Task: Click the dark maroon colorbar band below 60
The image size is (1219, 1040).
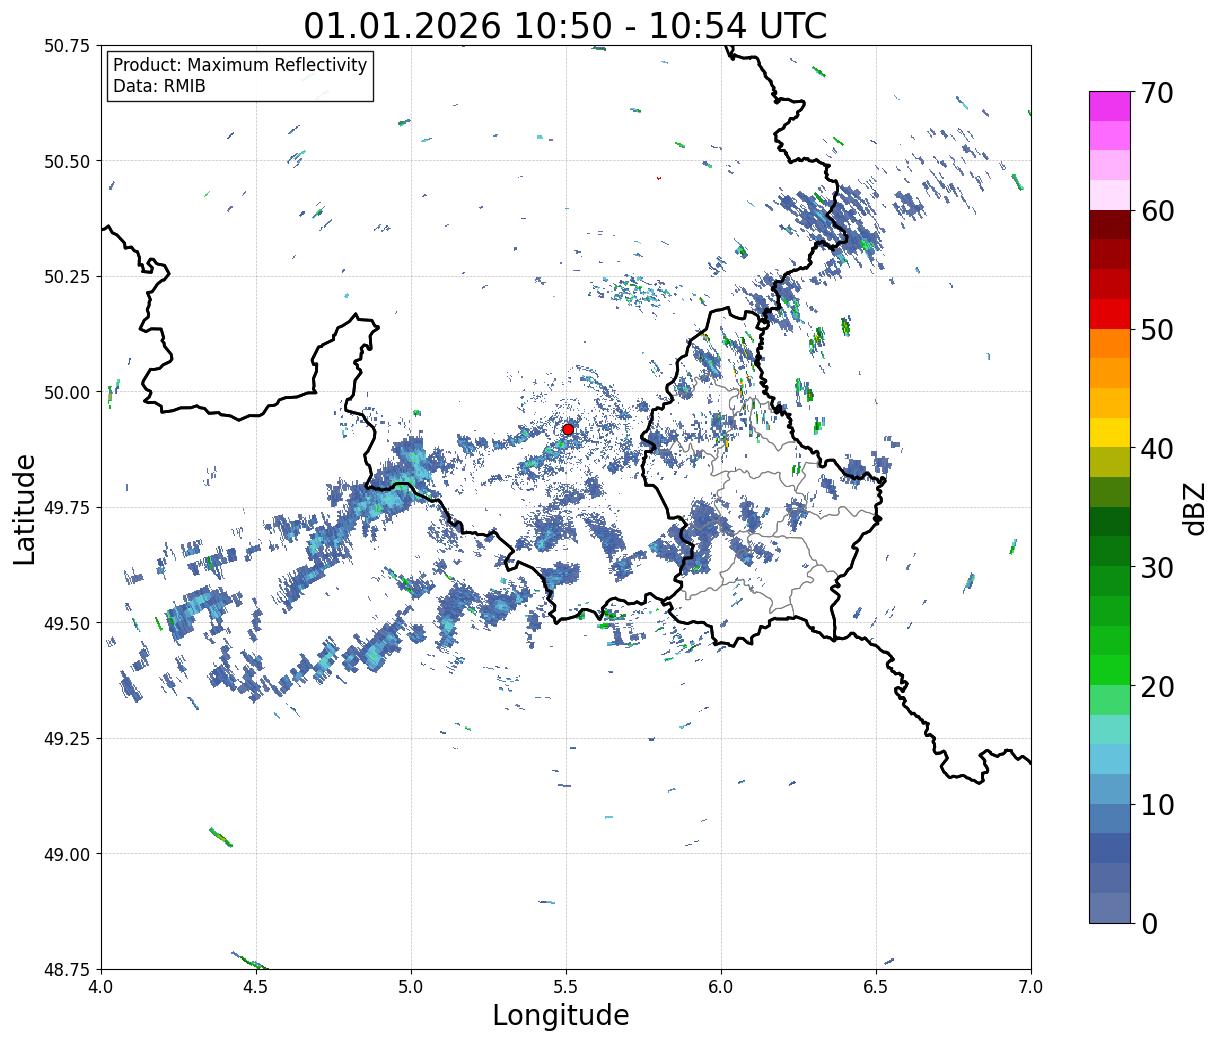Action: coord(1110,225)
